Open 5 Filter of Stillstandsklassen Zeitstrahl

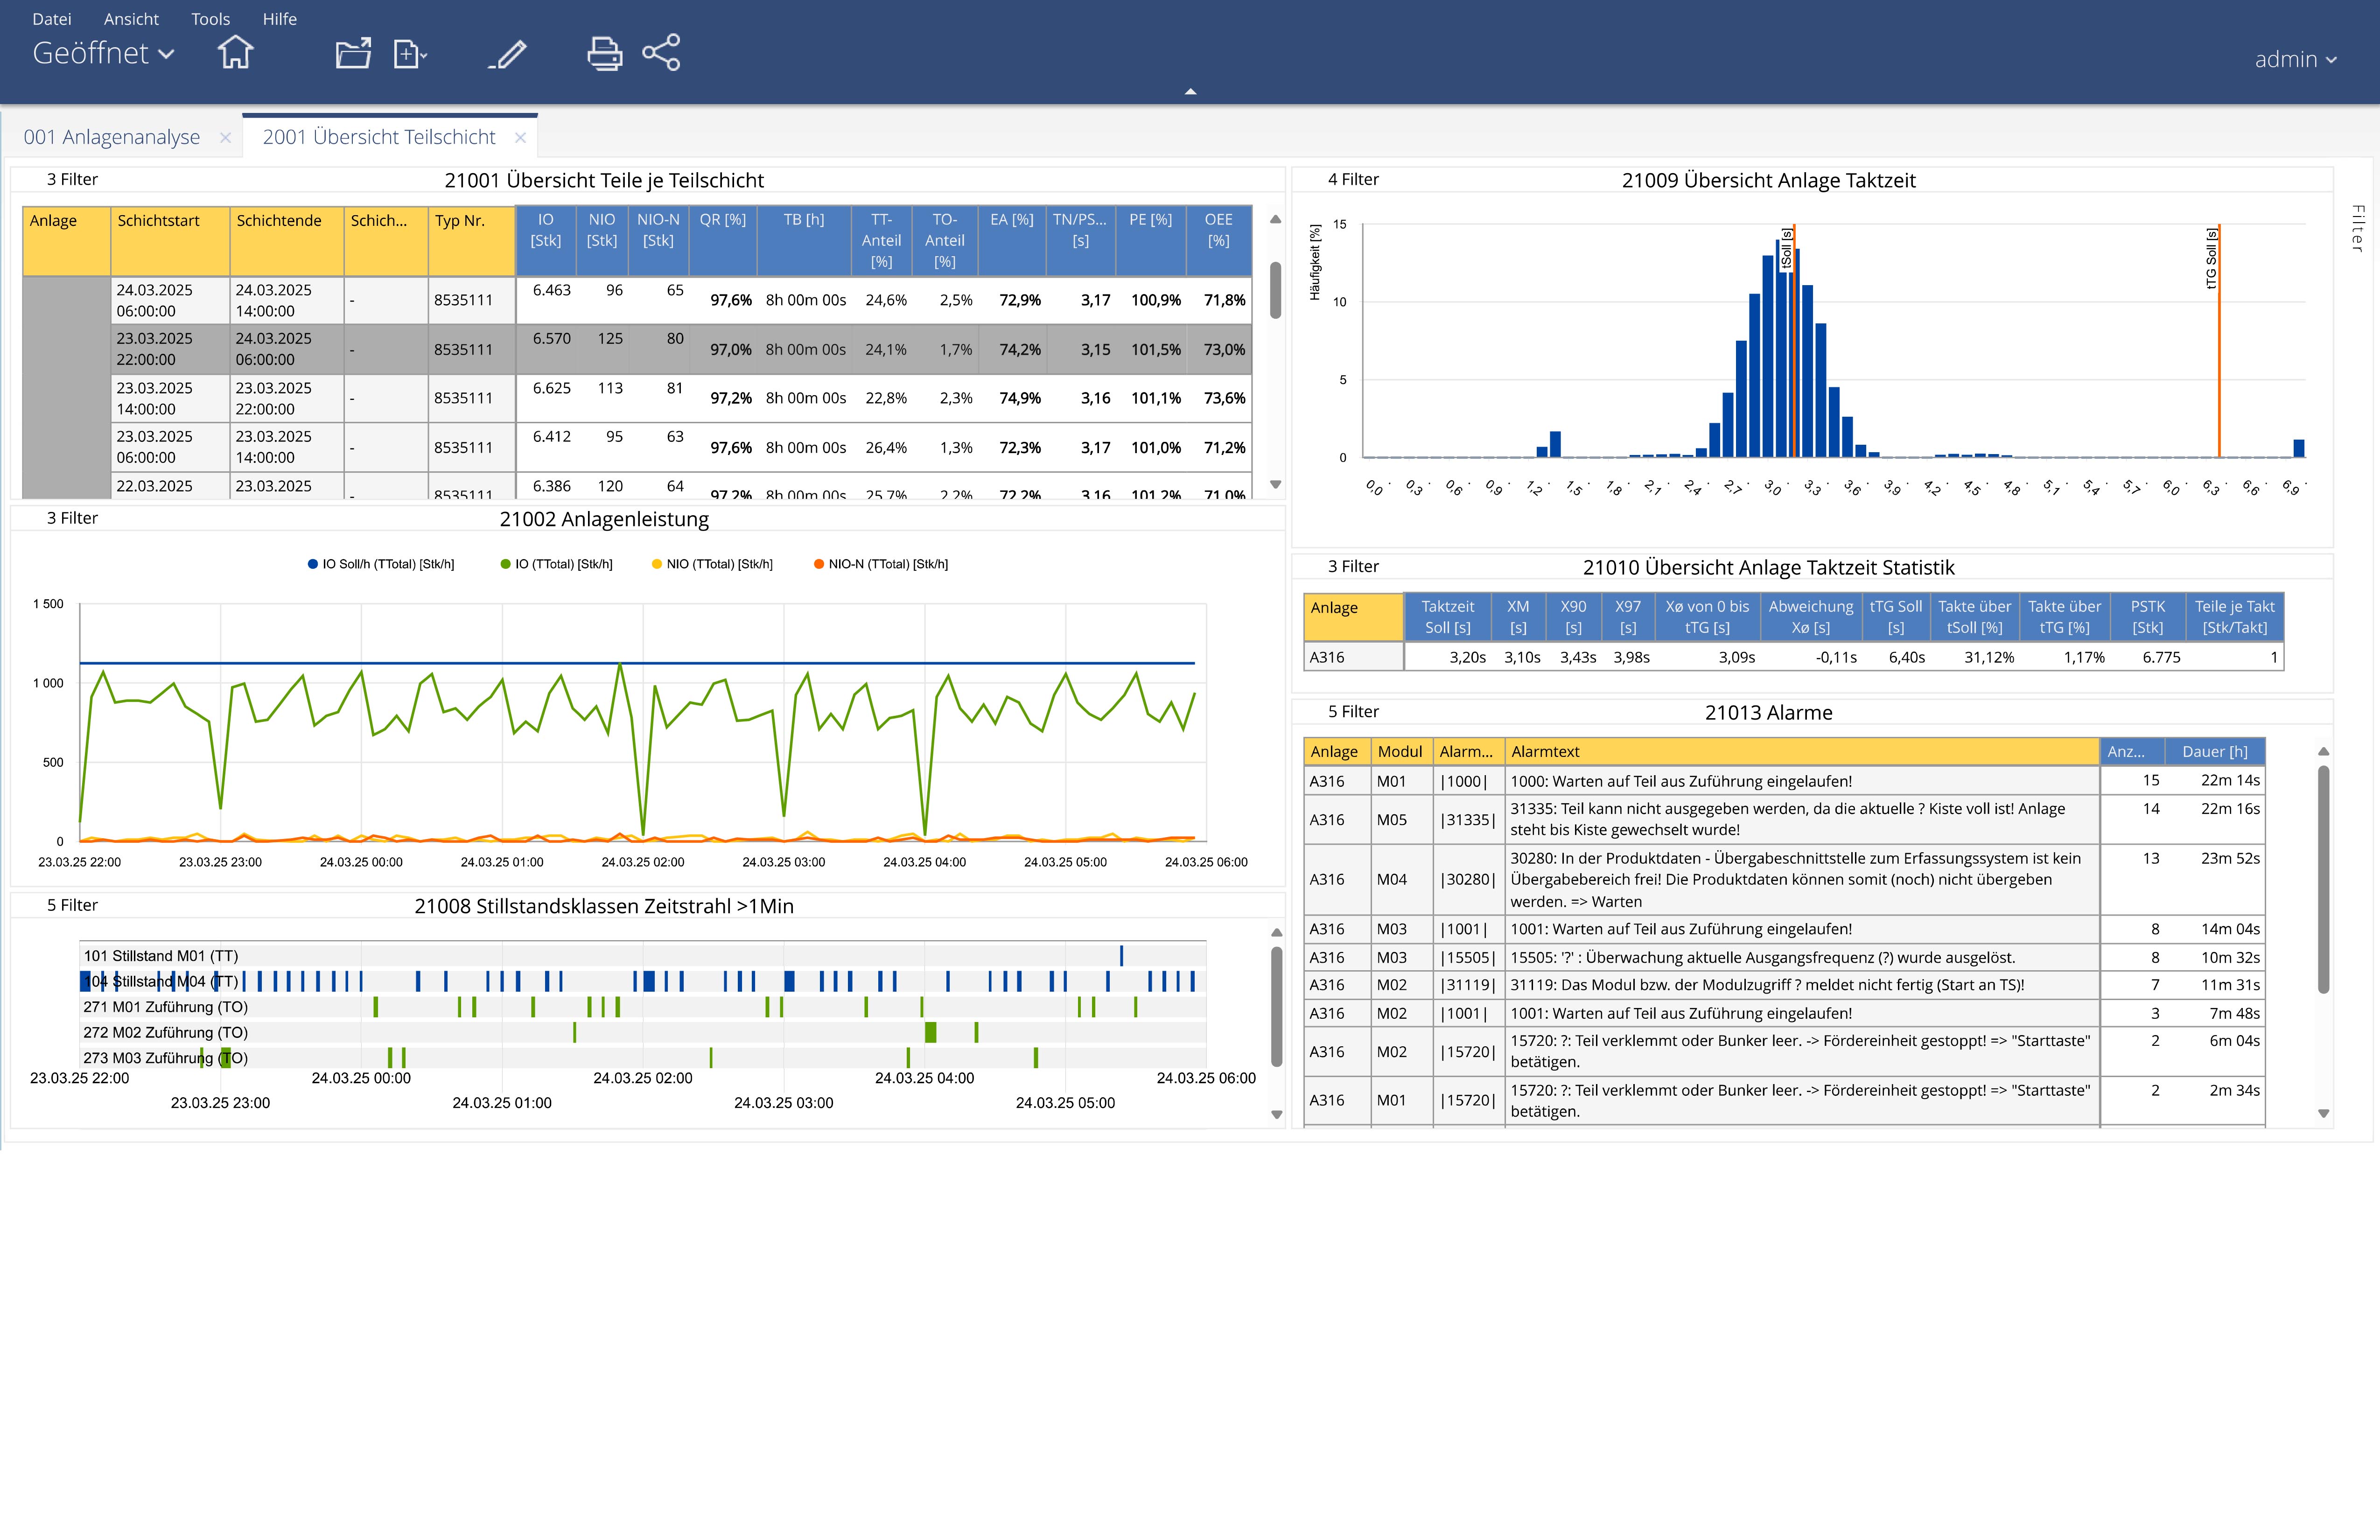coord(72,905)
